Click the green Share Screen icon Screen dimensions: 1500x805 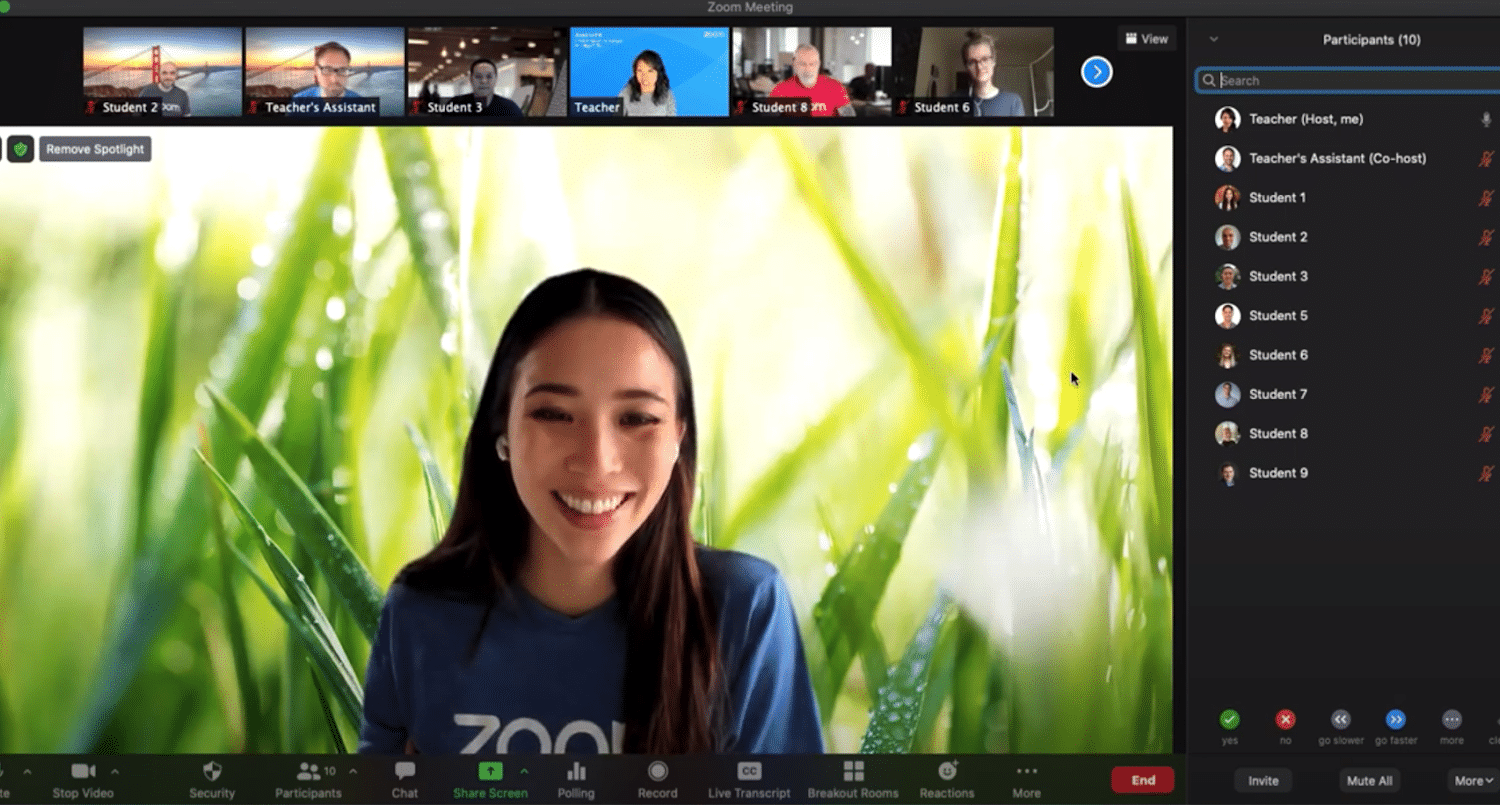(x=490, y=772)
